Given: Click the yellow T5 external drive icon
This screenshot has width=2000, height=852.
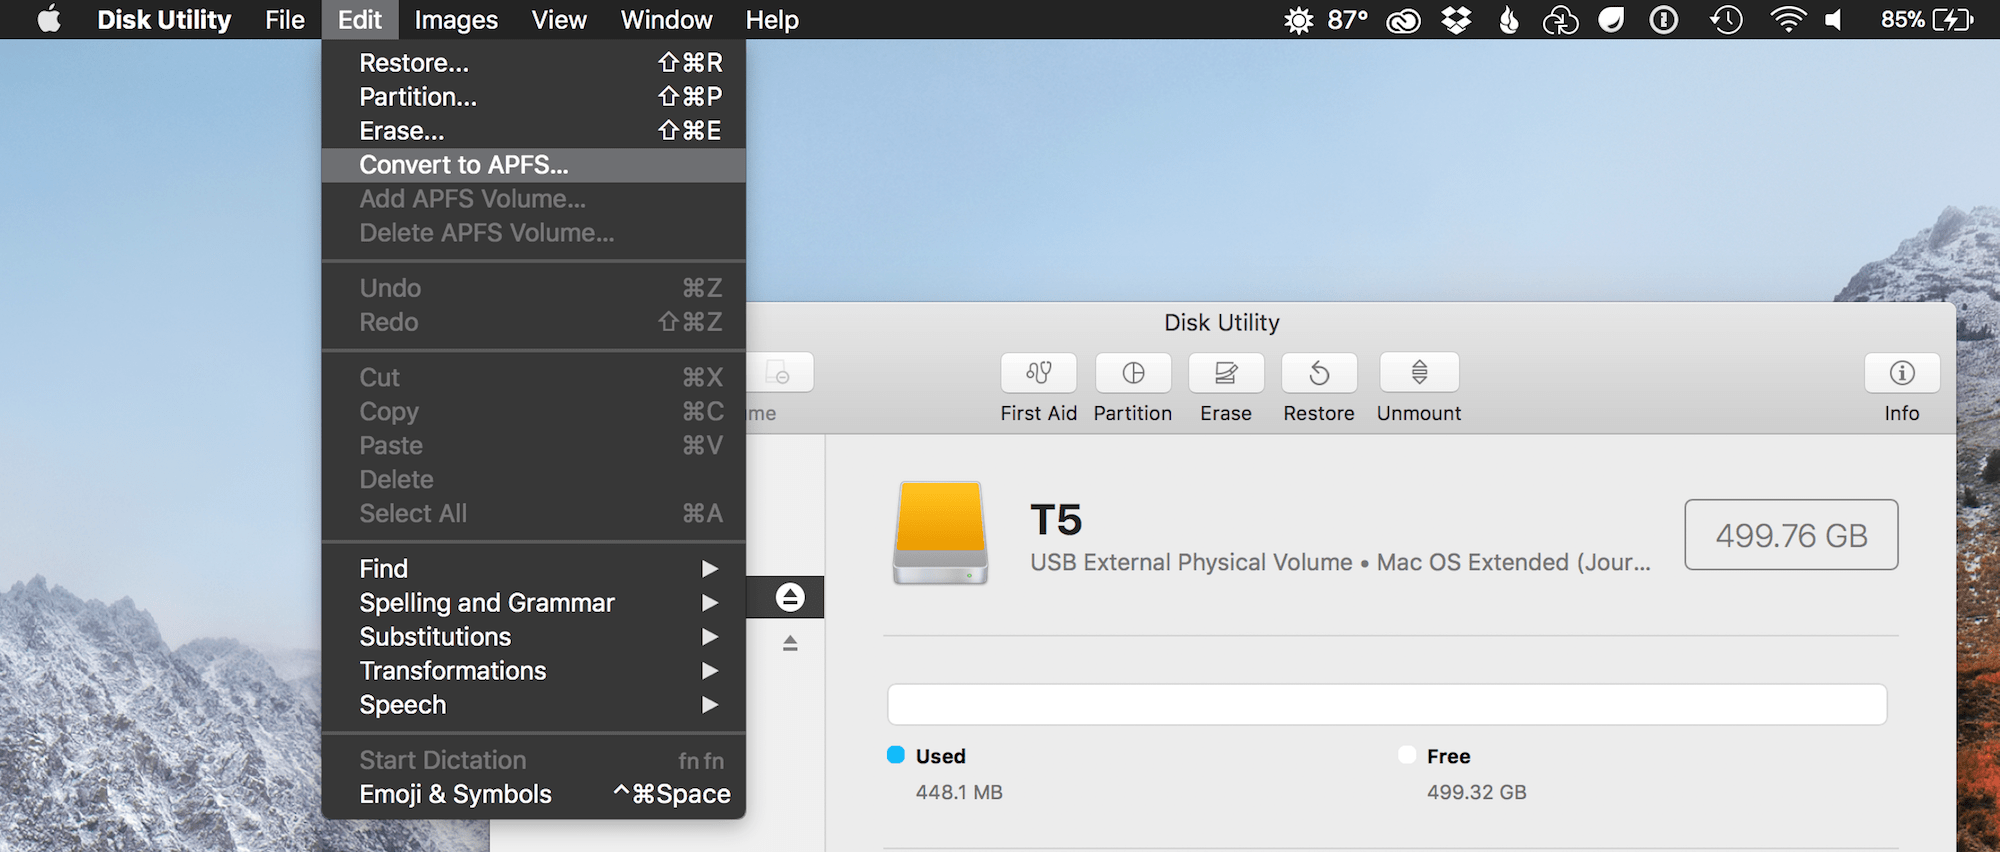Looking at the screenshot, I should [x=940, y=533].
